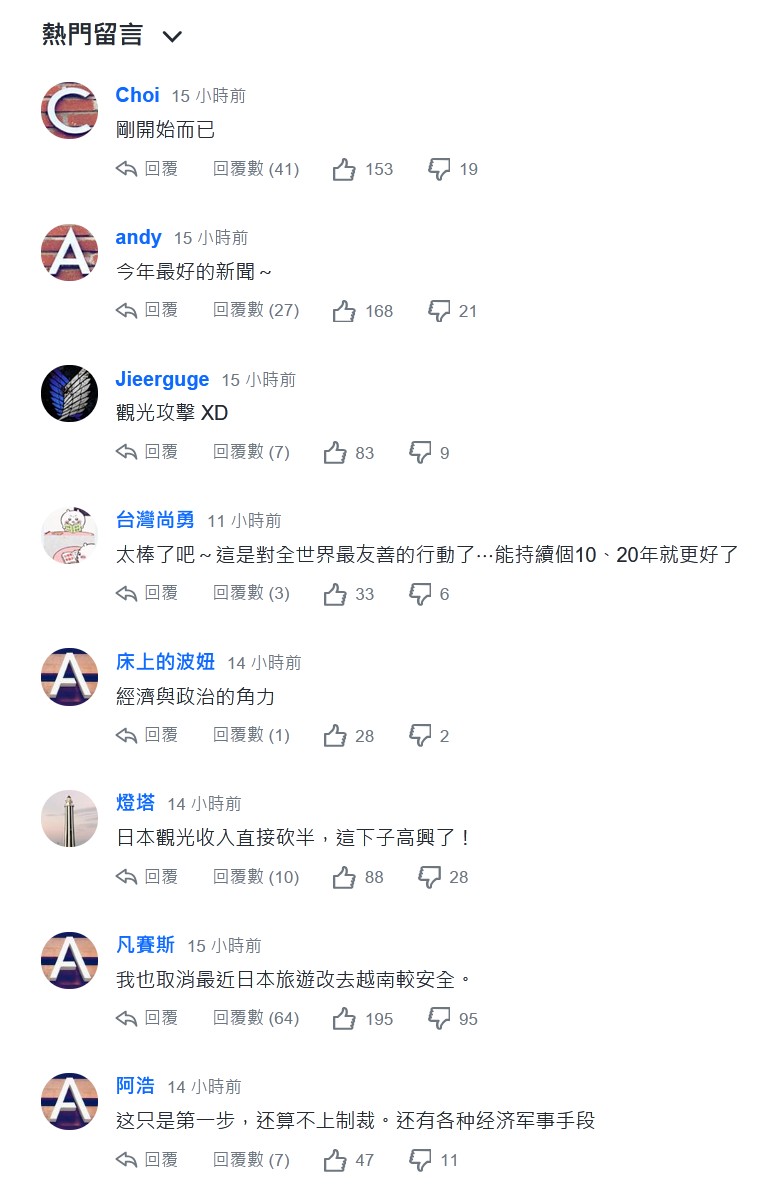Viewport: 770px width, 1195px height.
Task: Dislike Choi's comment with thumbs-down
Action: pos(439,169)
